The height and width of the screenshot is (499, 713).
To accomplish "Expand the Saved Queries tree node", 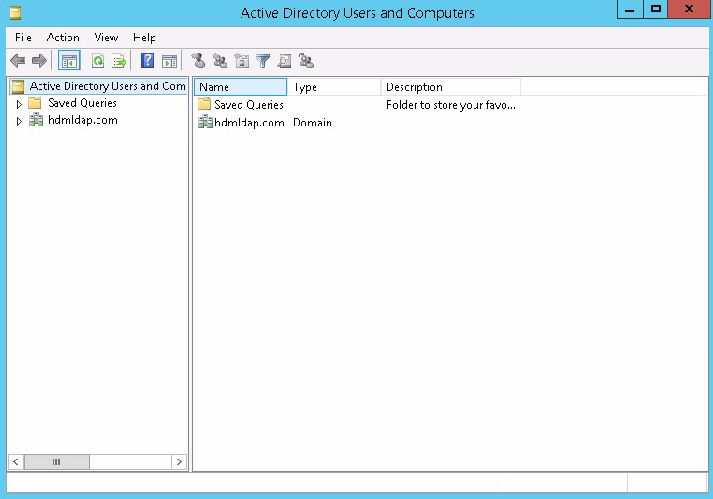I will click(19, 104).
